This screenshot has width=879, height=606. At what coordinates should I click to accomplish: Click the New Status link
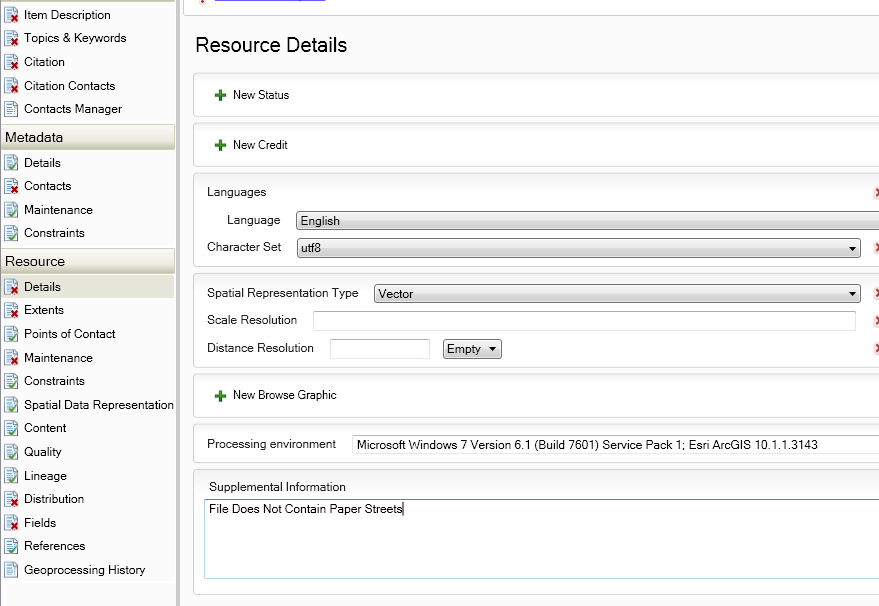point(261,95)
